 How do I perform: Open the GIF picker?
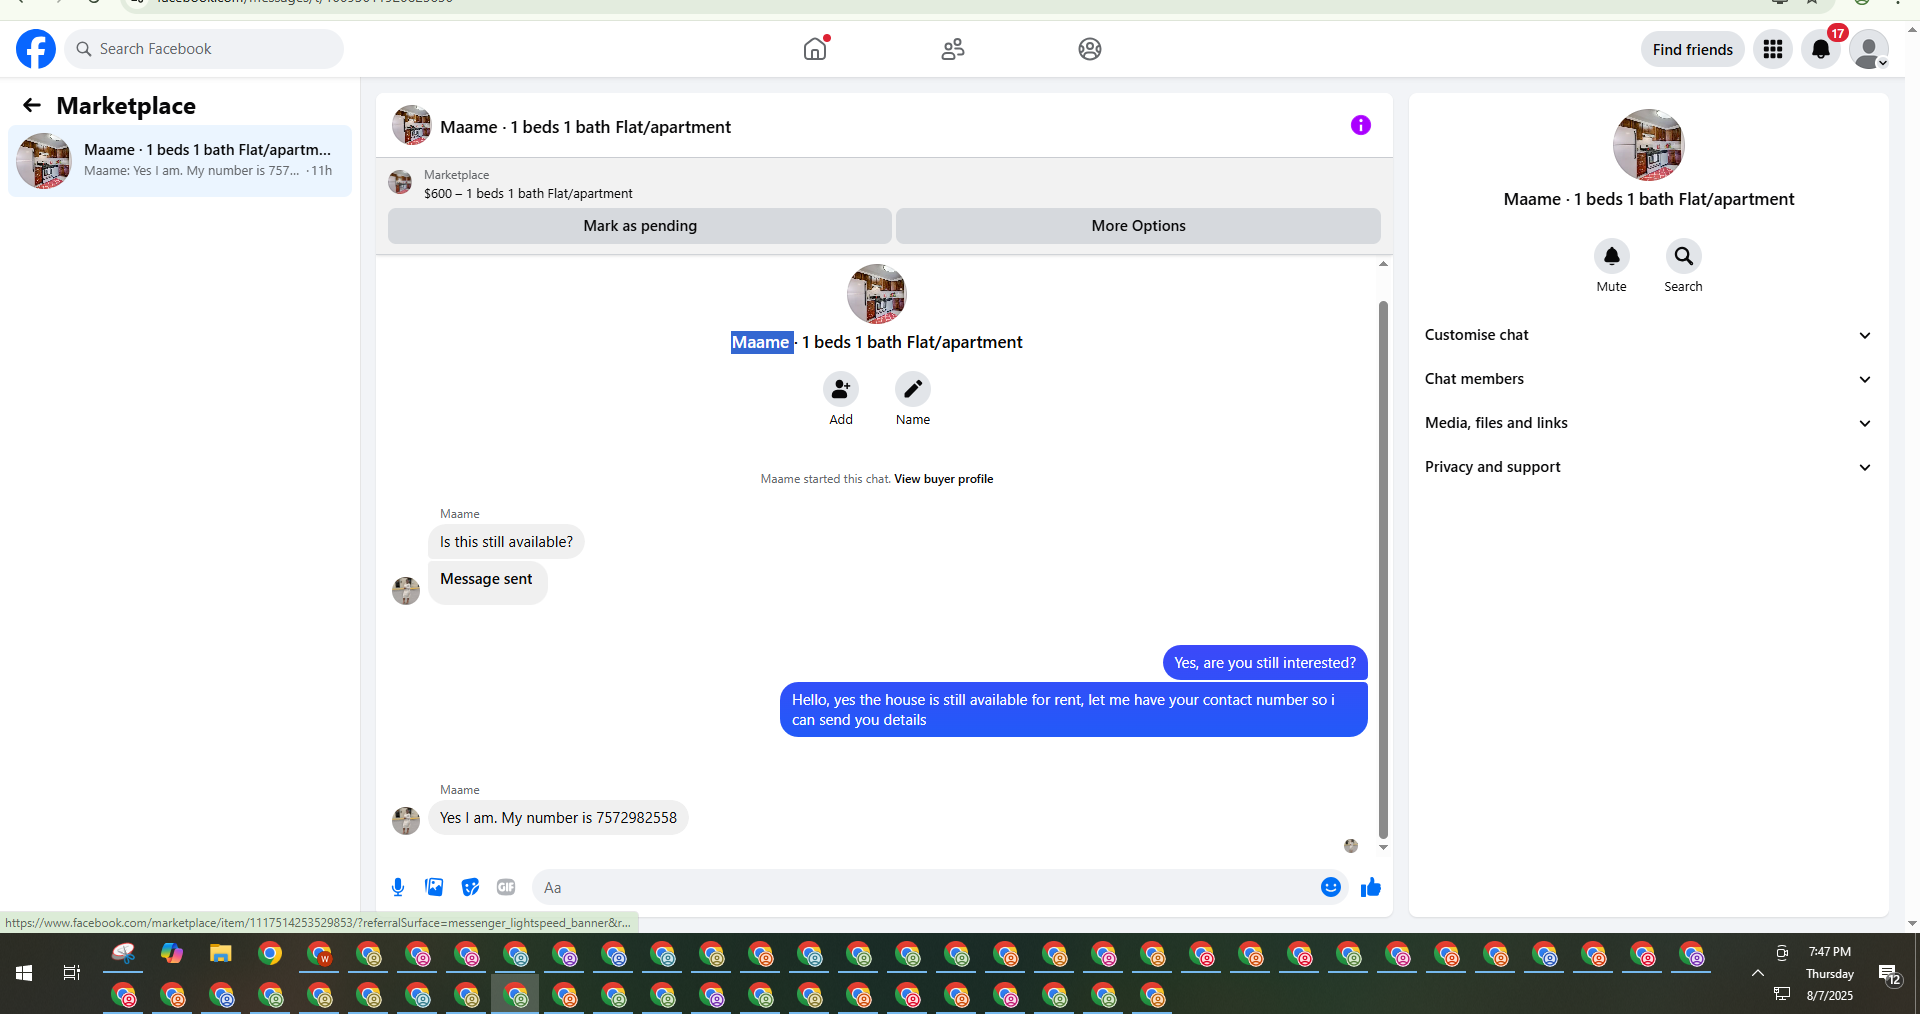tap(506, 887)
